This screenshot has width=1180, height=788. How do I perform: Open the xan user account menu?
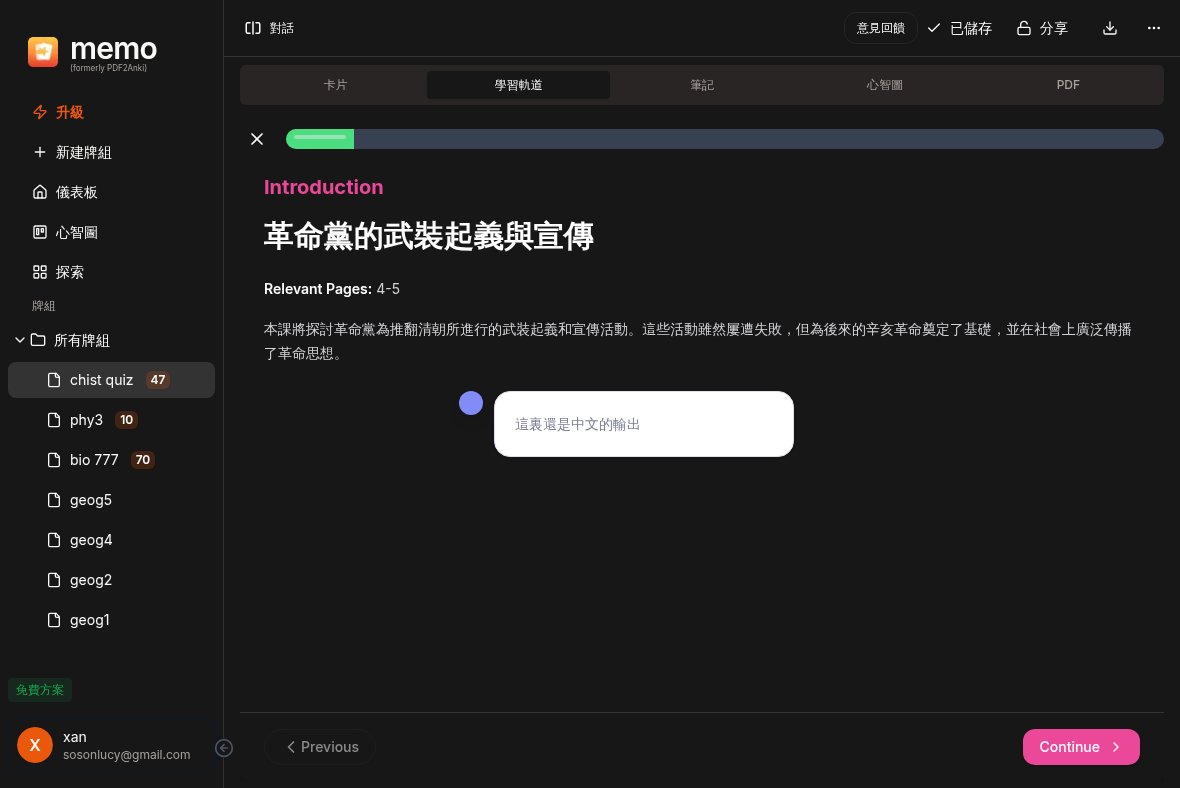[x=105, y=745]
